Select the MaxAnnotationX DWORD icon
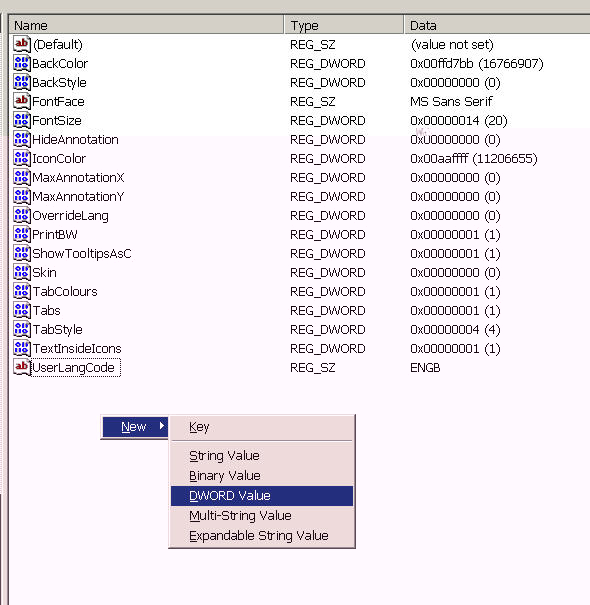 22,177
